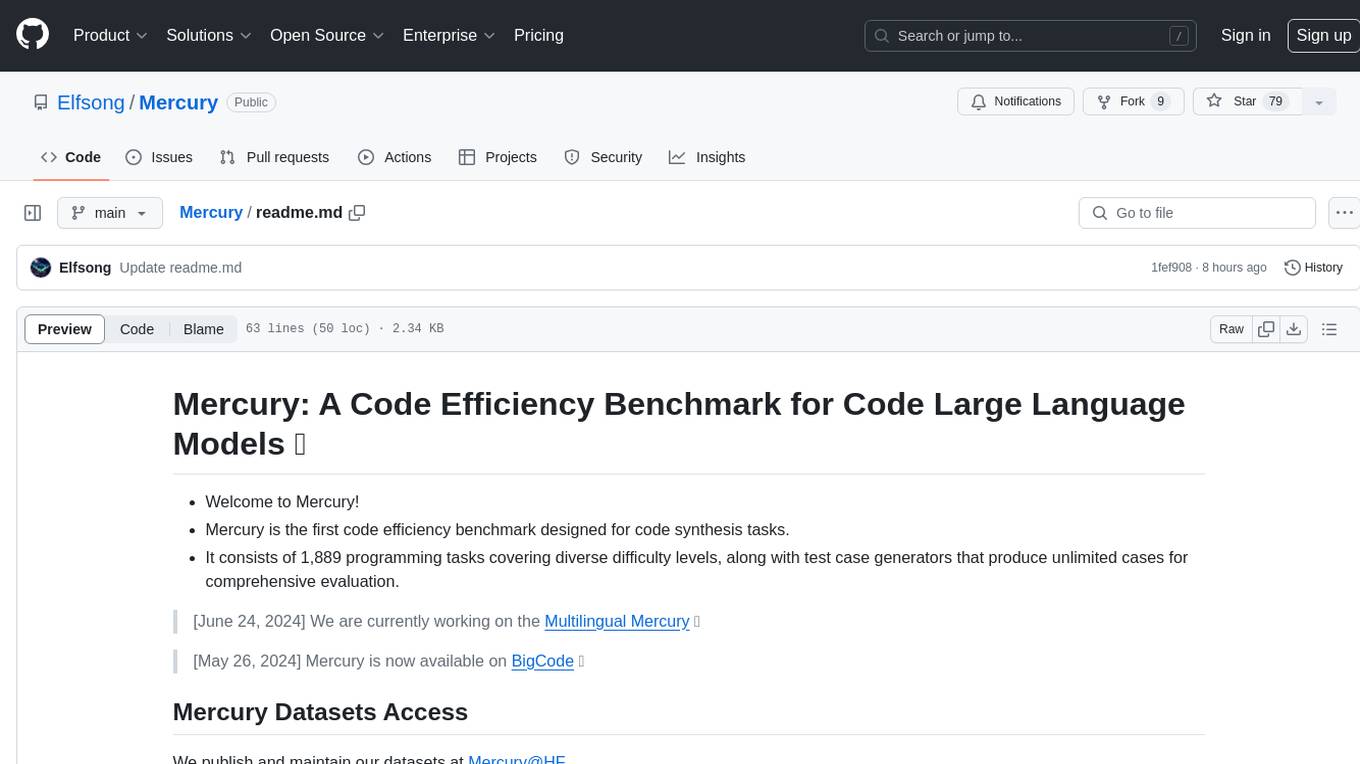This screenshot has height=764, width=1360.
Task: Click the Public visibility badge
Action: pos(251,102)
